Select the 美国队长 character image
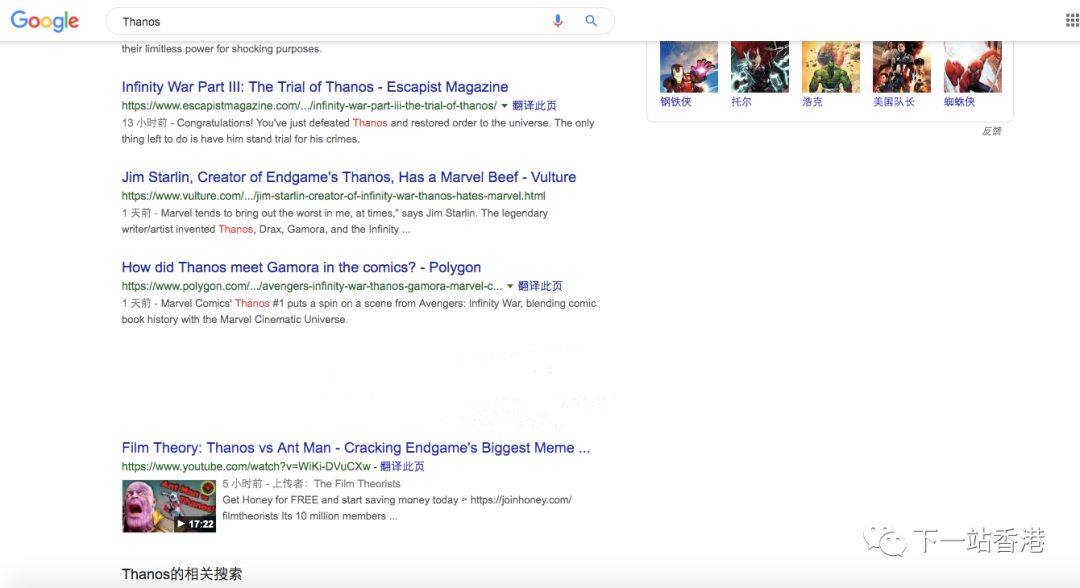The image size is (1080, 588). 902,67
